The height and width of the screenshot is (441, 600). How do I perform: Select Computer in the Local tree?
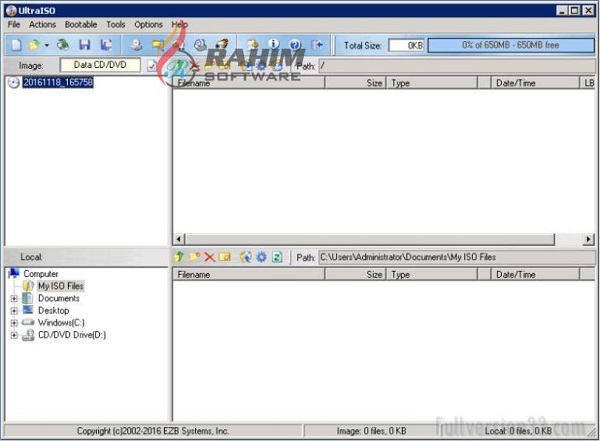pyautogui.click(x=41, y=274)
